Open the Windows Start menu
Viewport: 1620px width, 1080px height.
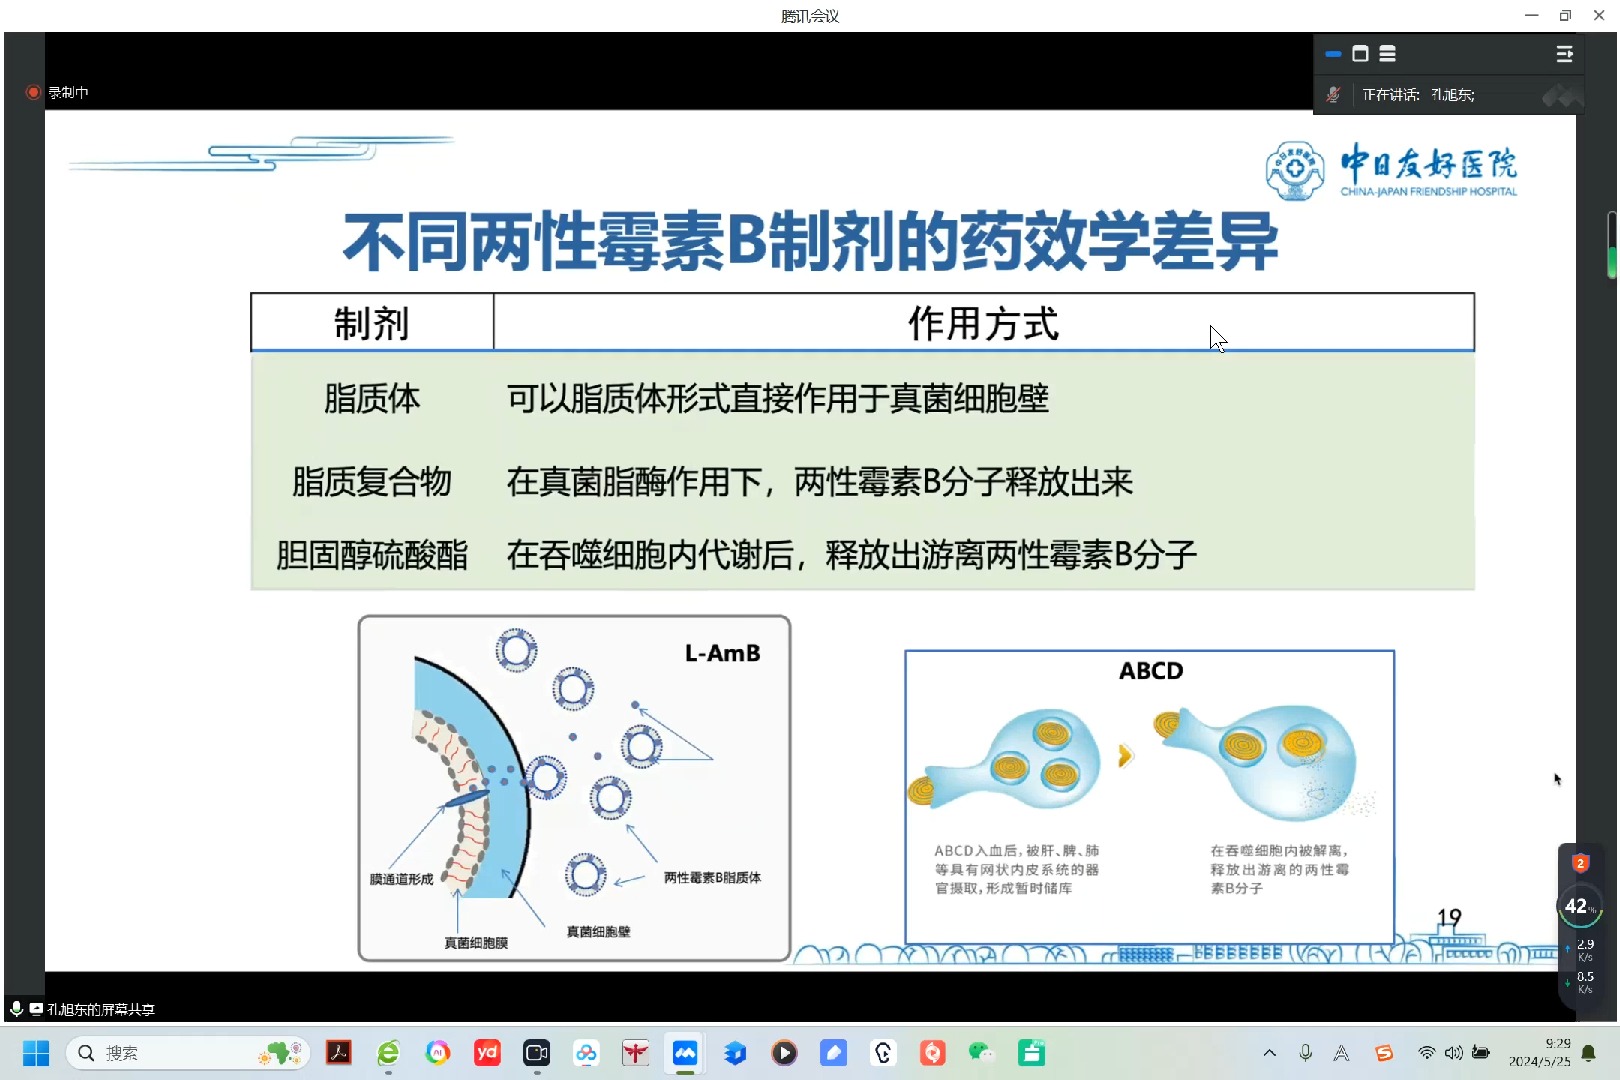(x=36, y=1053)
